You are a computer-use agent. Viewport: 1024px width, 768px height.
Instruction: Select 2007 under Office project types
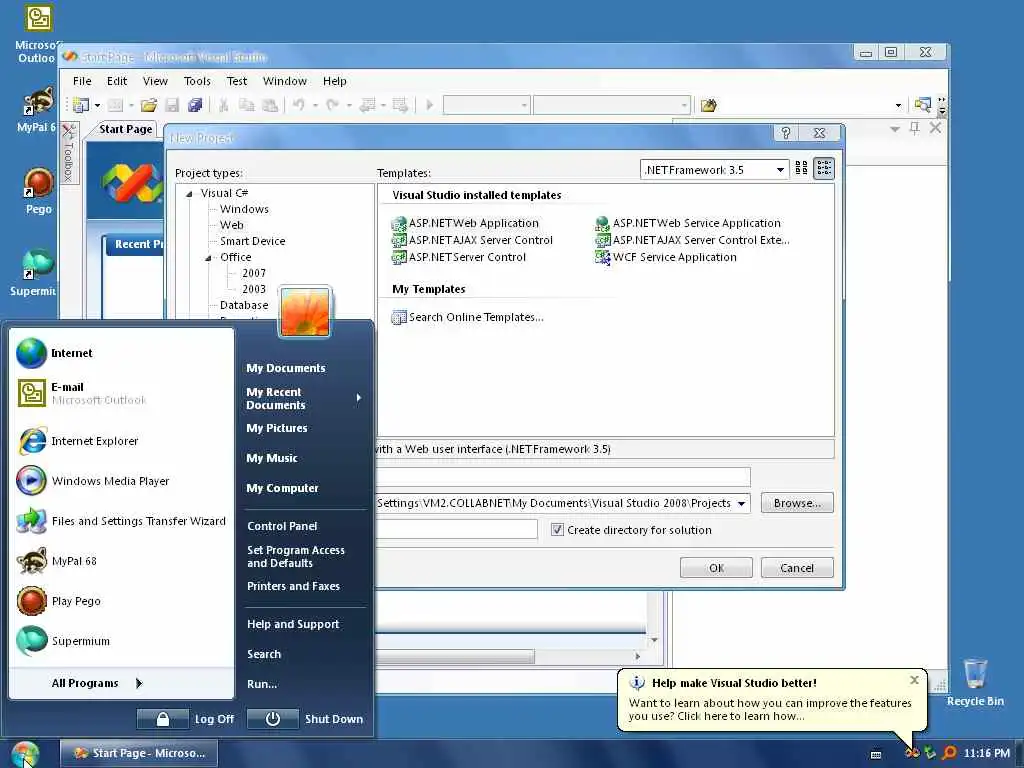(254, 273)
